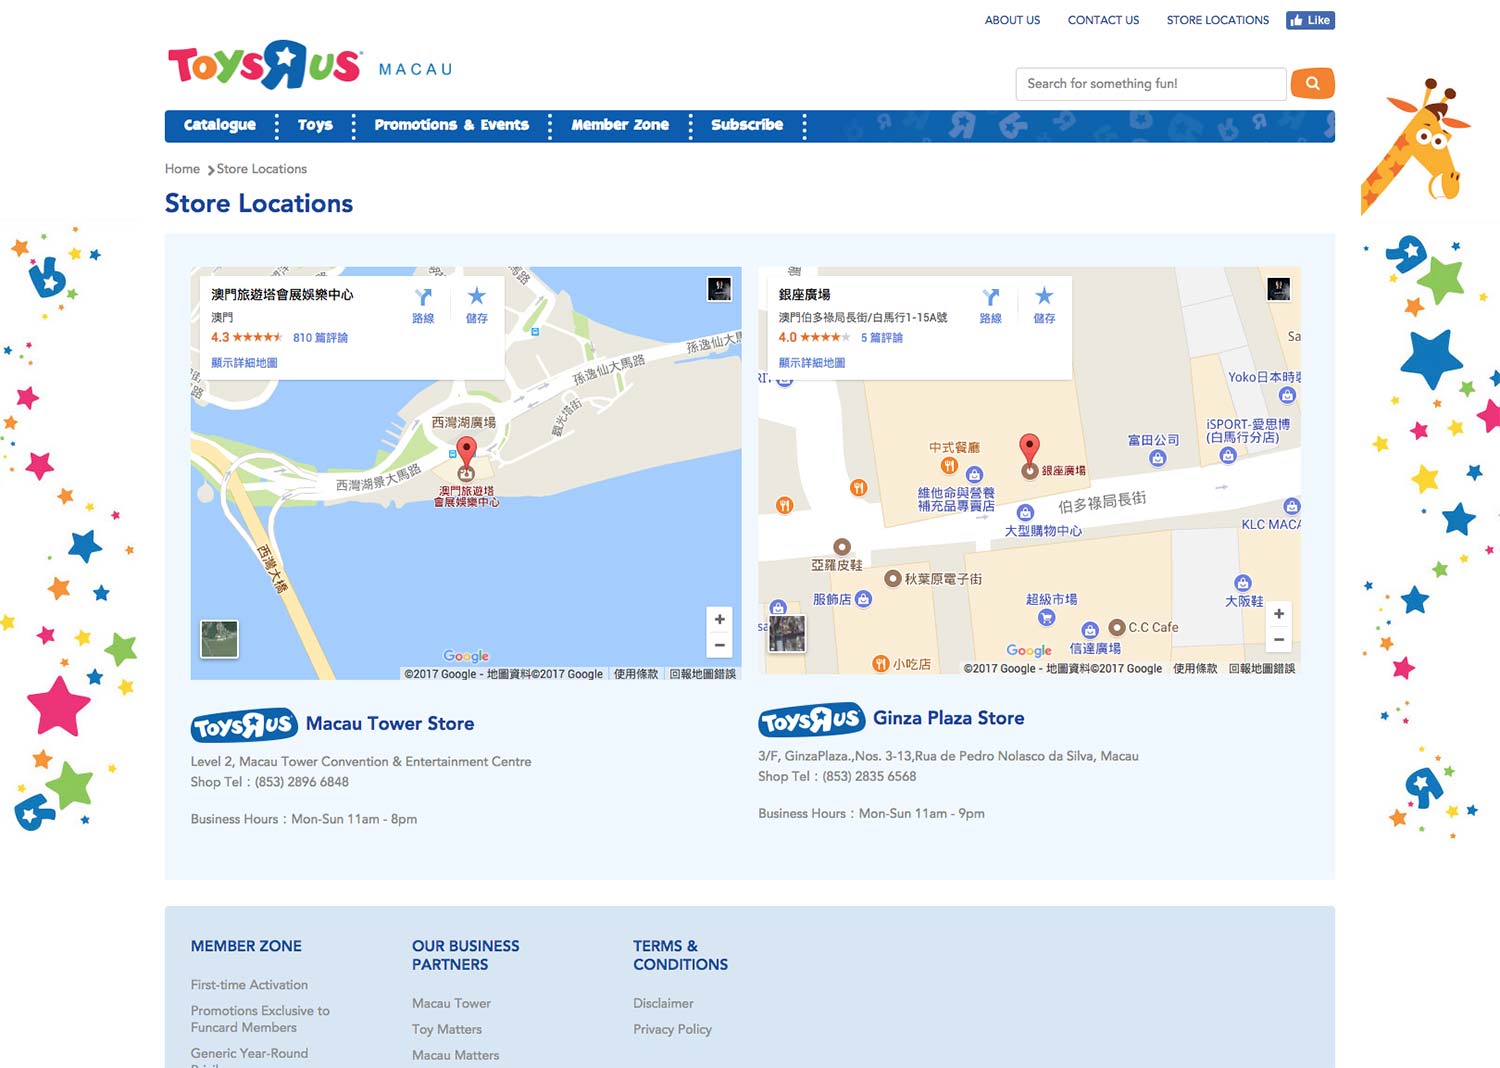
Task: Zoom out on the Ginza Plaza map
Action: pyautogui.click(x=1279, y=639)
